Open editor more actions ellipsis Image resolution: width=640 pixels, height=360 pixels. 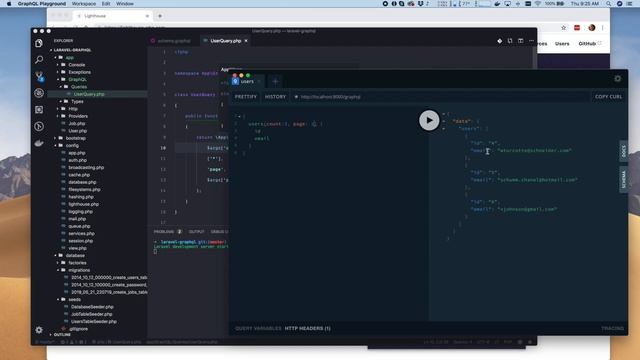(x=531, y=41)
